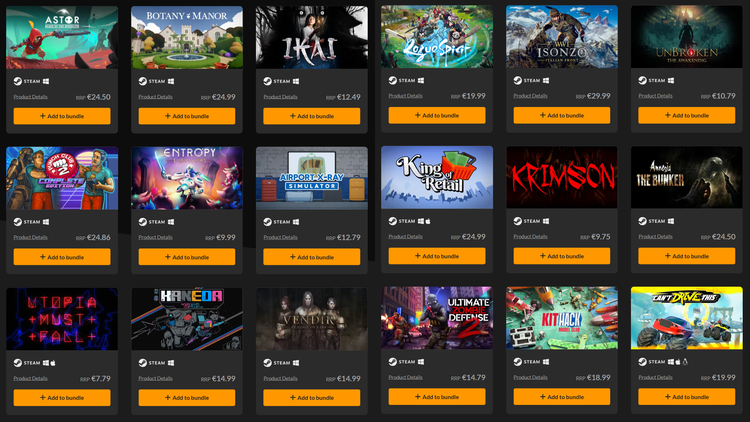Screen dimensions: 750x422
Task: Add Amnesia The Bunker to bundle
Action: tap(686, 256)
